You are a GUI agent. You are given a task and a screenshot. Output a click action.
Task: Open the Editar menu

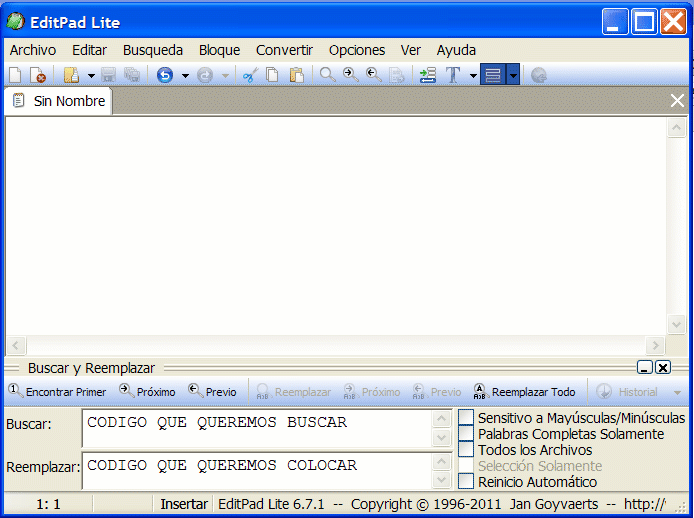point(89,50)
